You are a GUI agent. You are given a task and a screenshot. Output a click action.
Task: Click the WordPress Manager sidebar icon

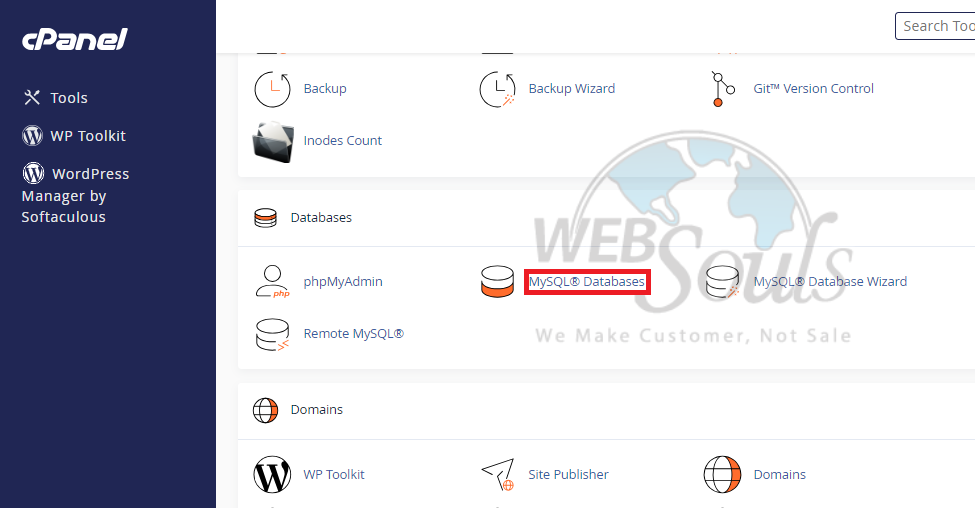34,173
